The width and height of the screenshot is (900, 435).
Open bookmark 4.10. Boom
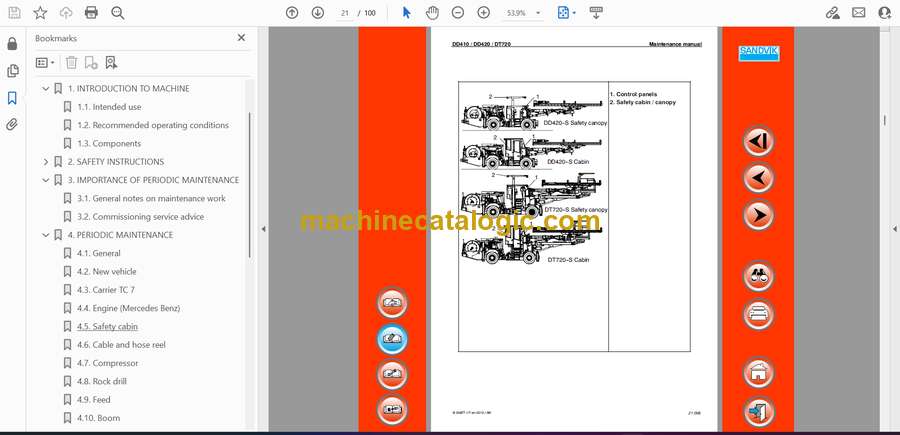point(99,418)
